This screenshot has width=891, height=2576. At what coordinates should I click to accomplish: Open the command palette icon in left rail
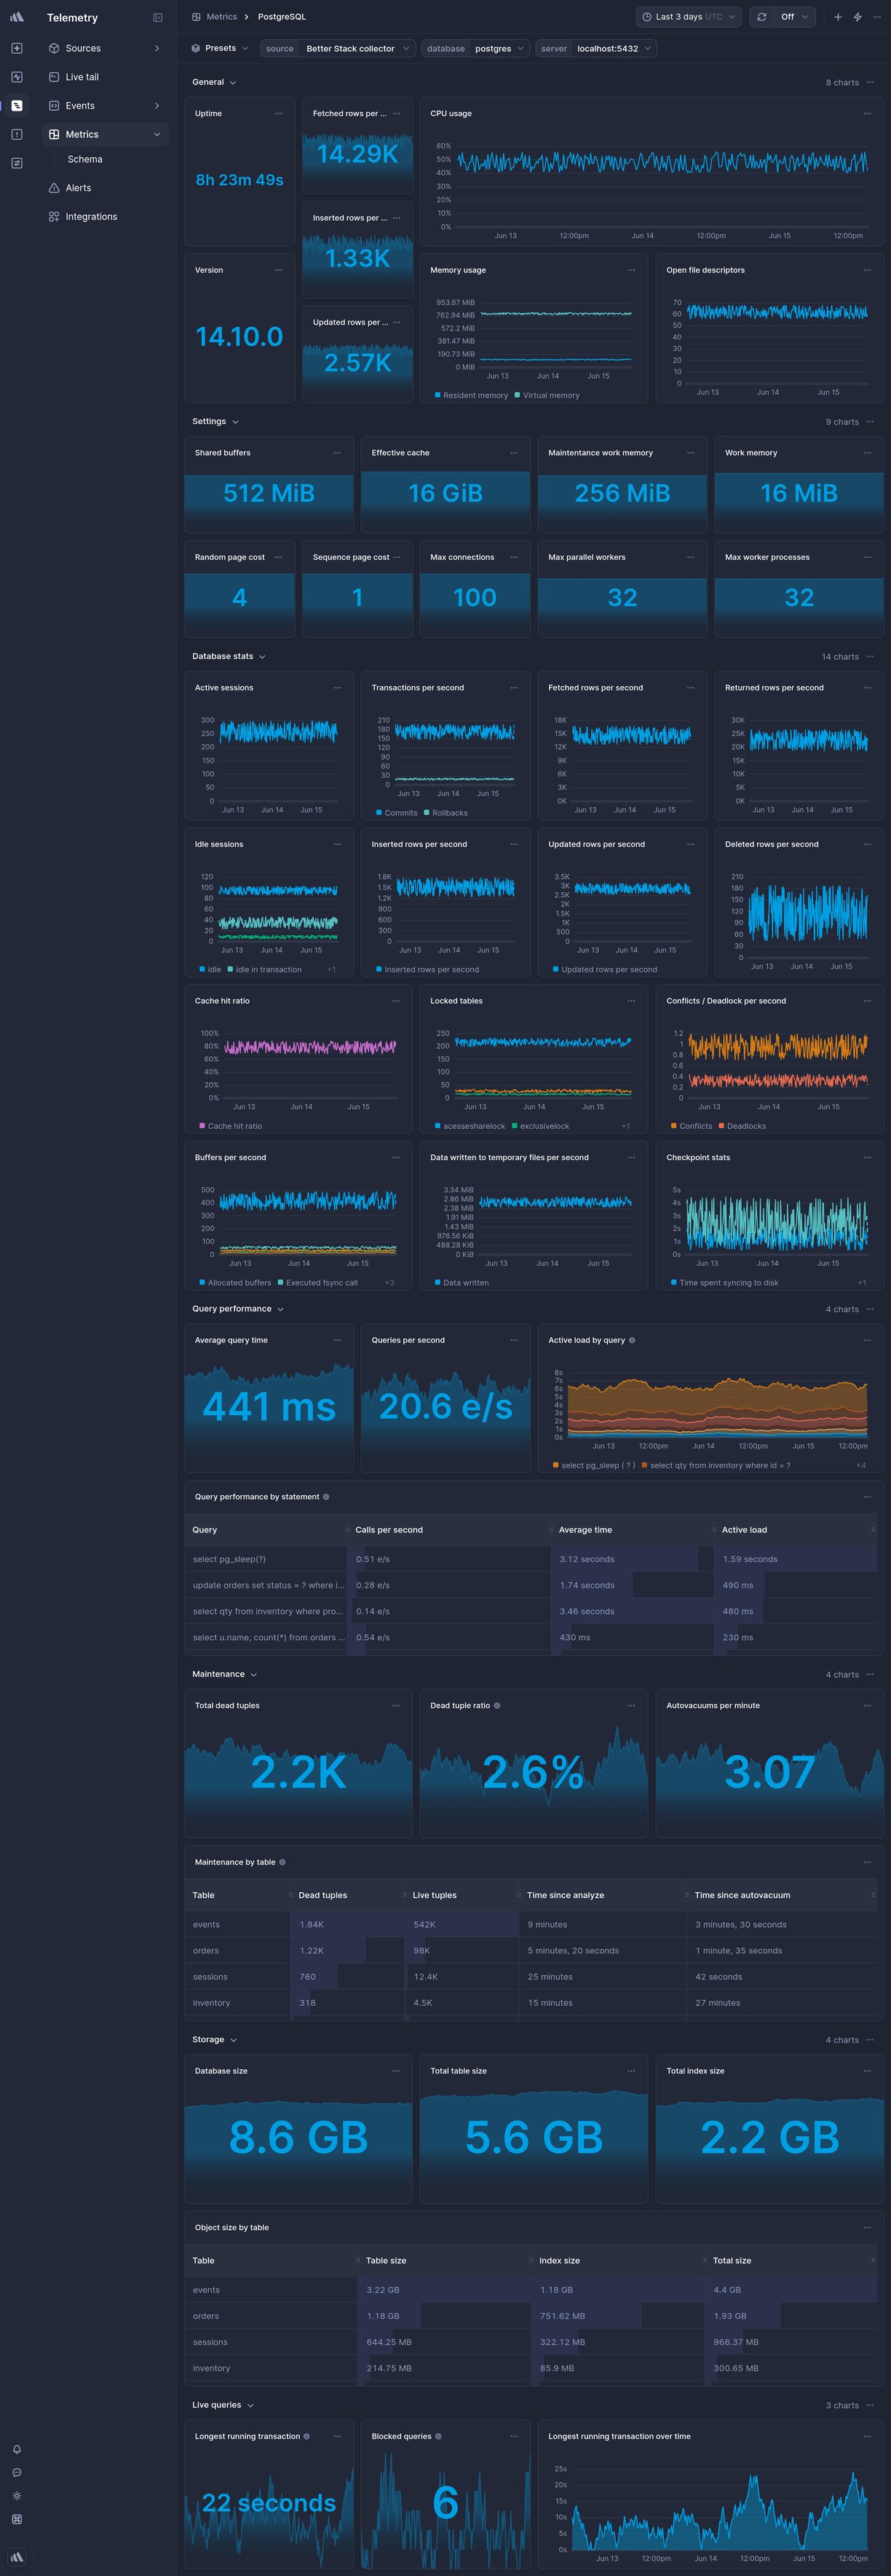click(x=17, y=2519)
